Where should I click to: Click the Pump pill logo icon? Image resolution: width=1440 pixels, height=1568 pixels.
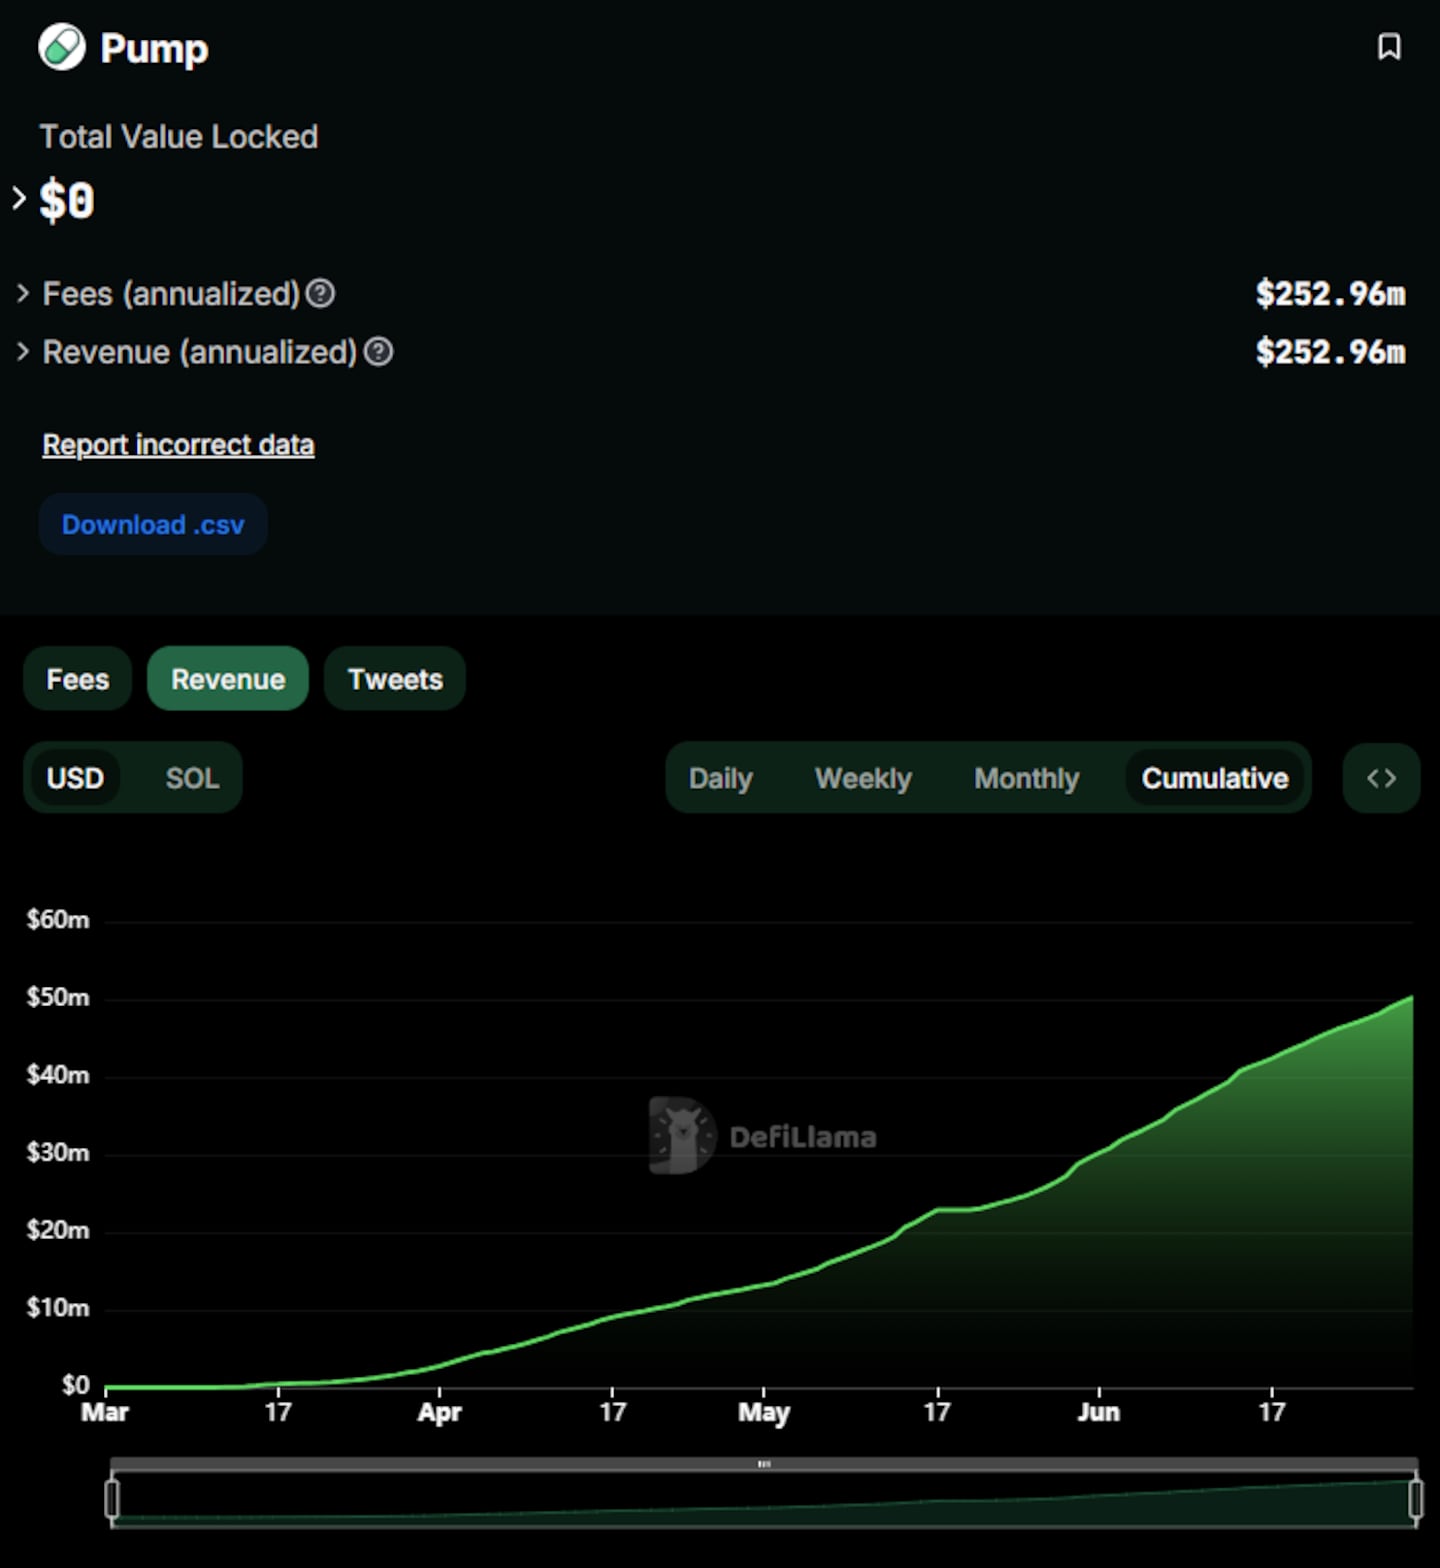(62, 47)
